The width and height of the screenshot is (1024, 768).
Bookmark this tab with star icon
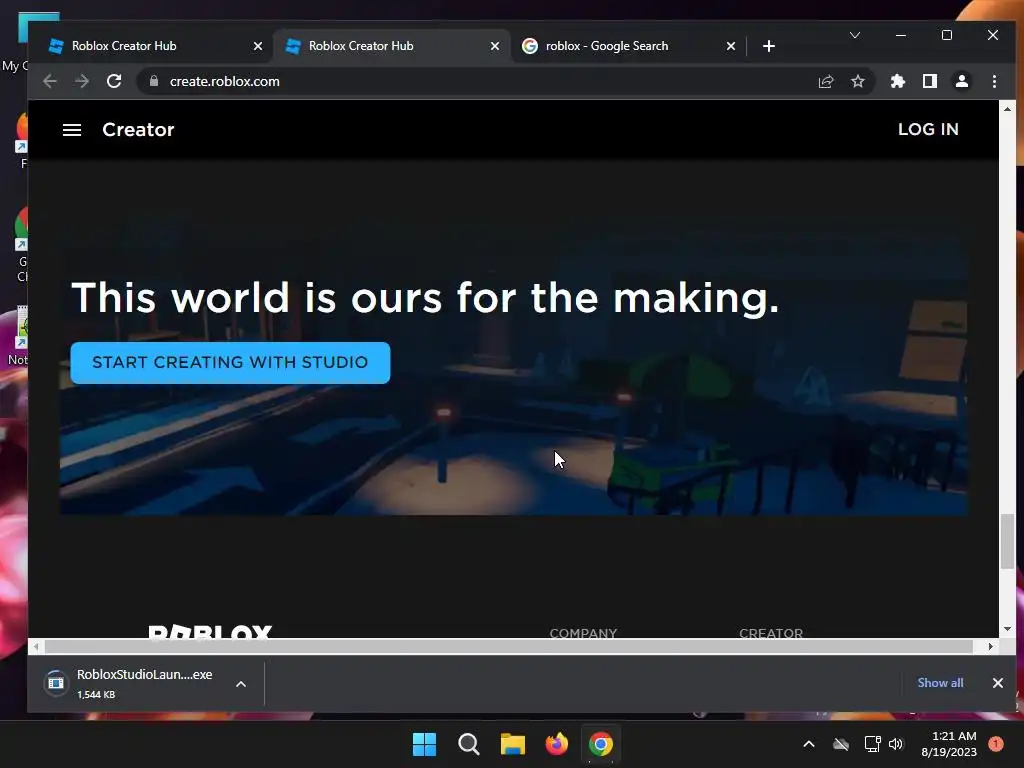pyautogui.click(x=857, y=81)
